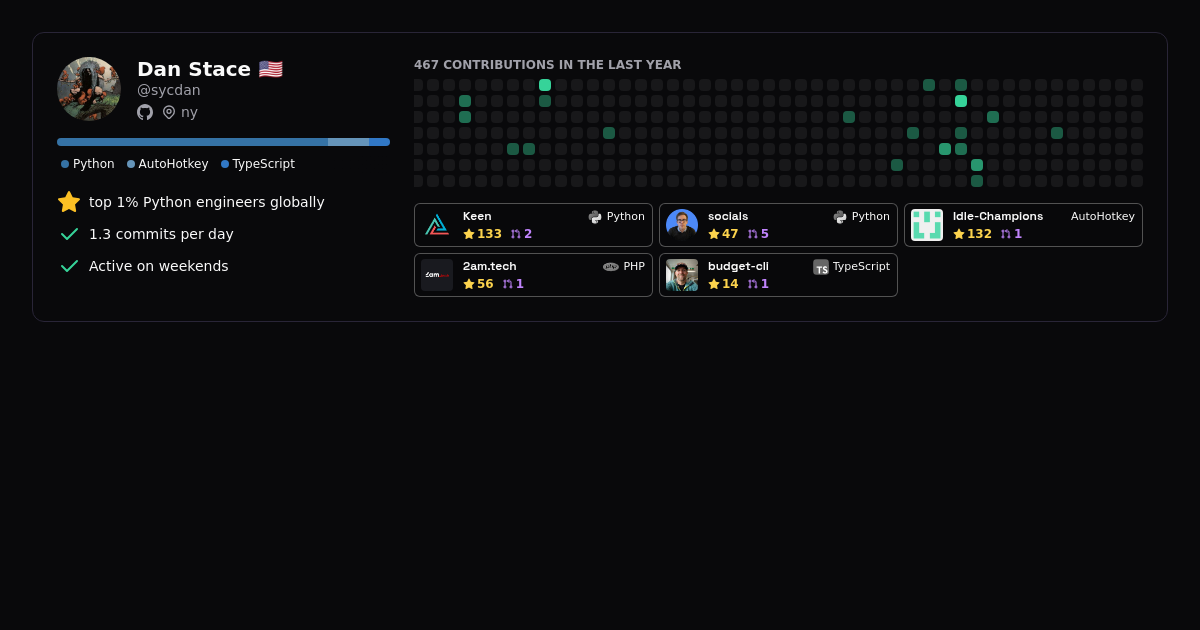
Task: Click the gold star achievement icon
Action: coord(69,202)
